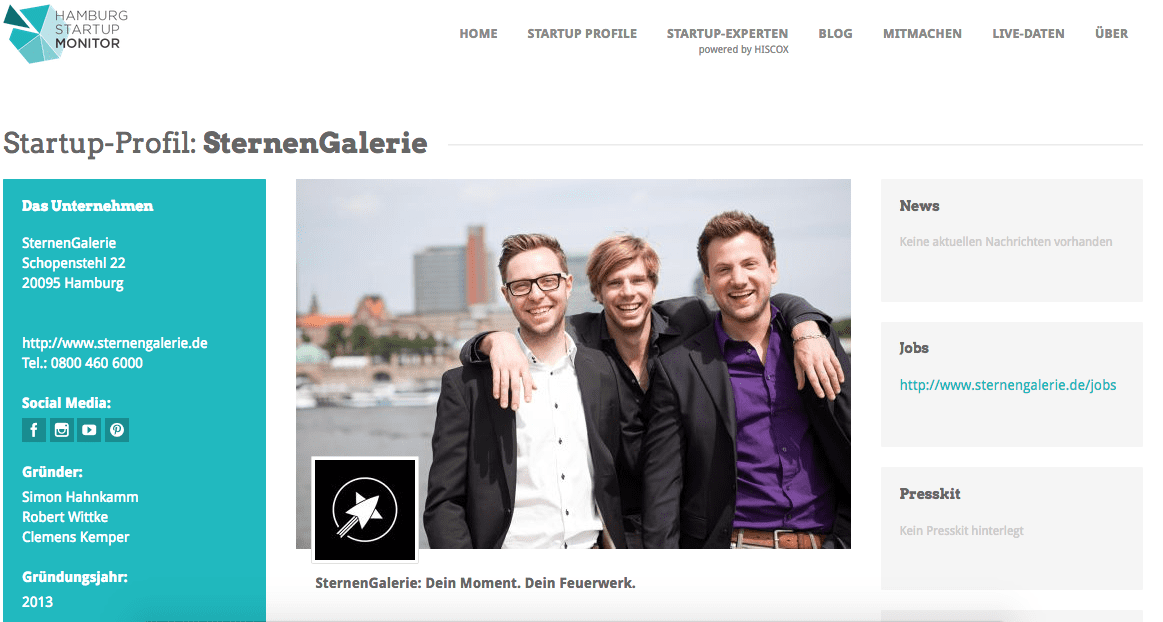Open the ÜBER menu item

pos(1111,33)
